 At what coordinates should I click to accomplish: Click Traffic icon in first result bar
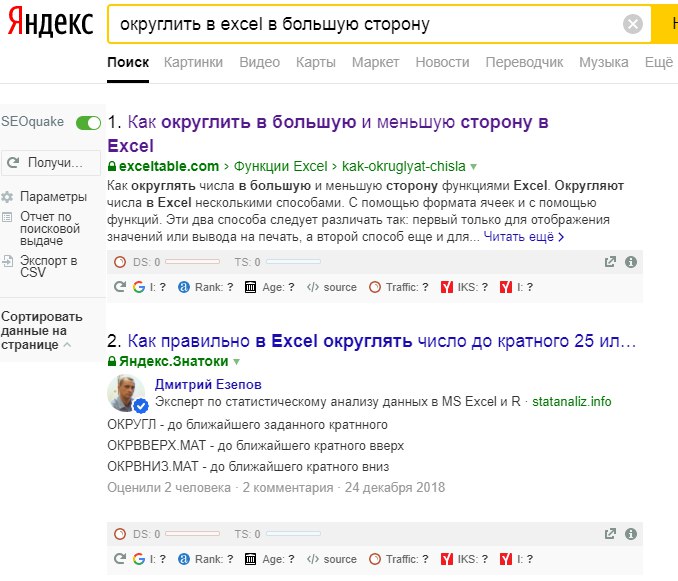point(375,287)
